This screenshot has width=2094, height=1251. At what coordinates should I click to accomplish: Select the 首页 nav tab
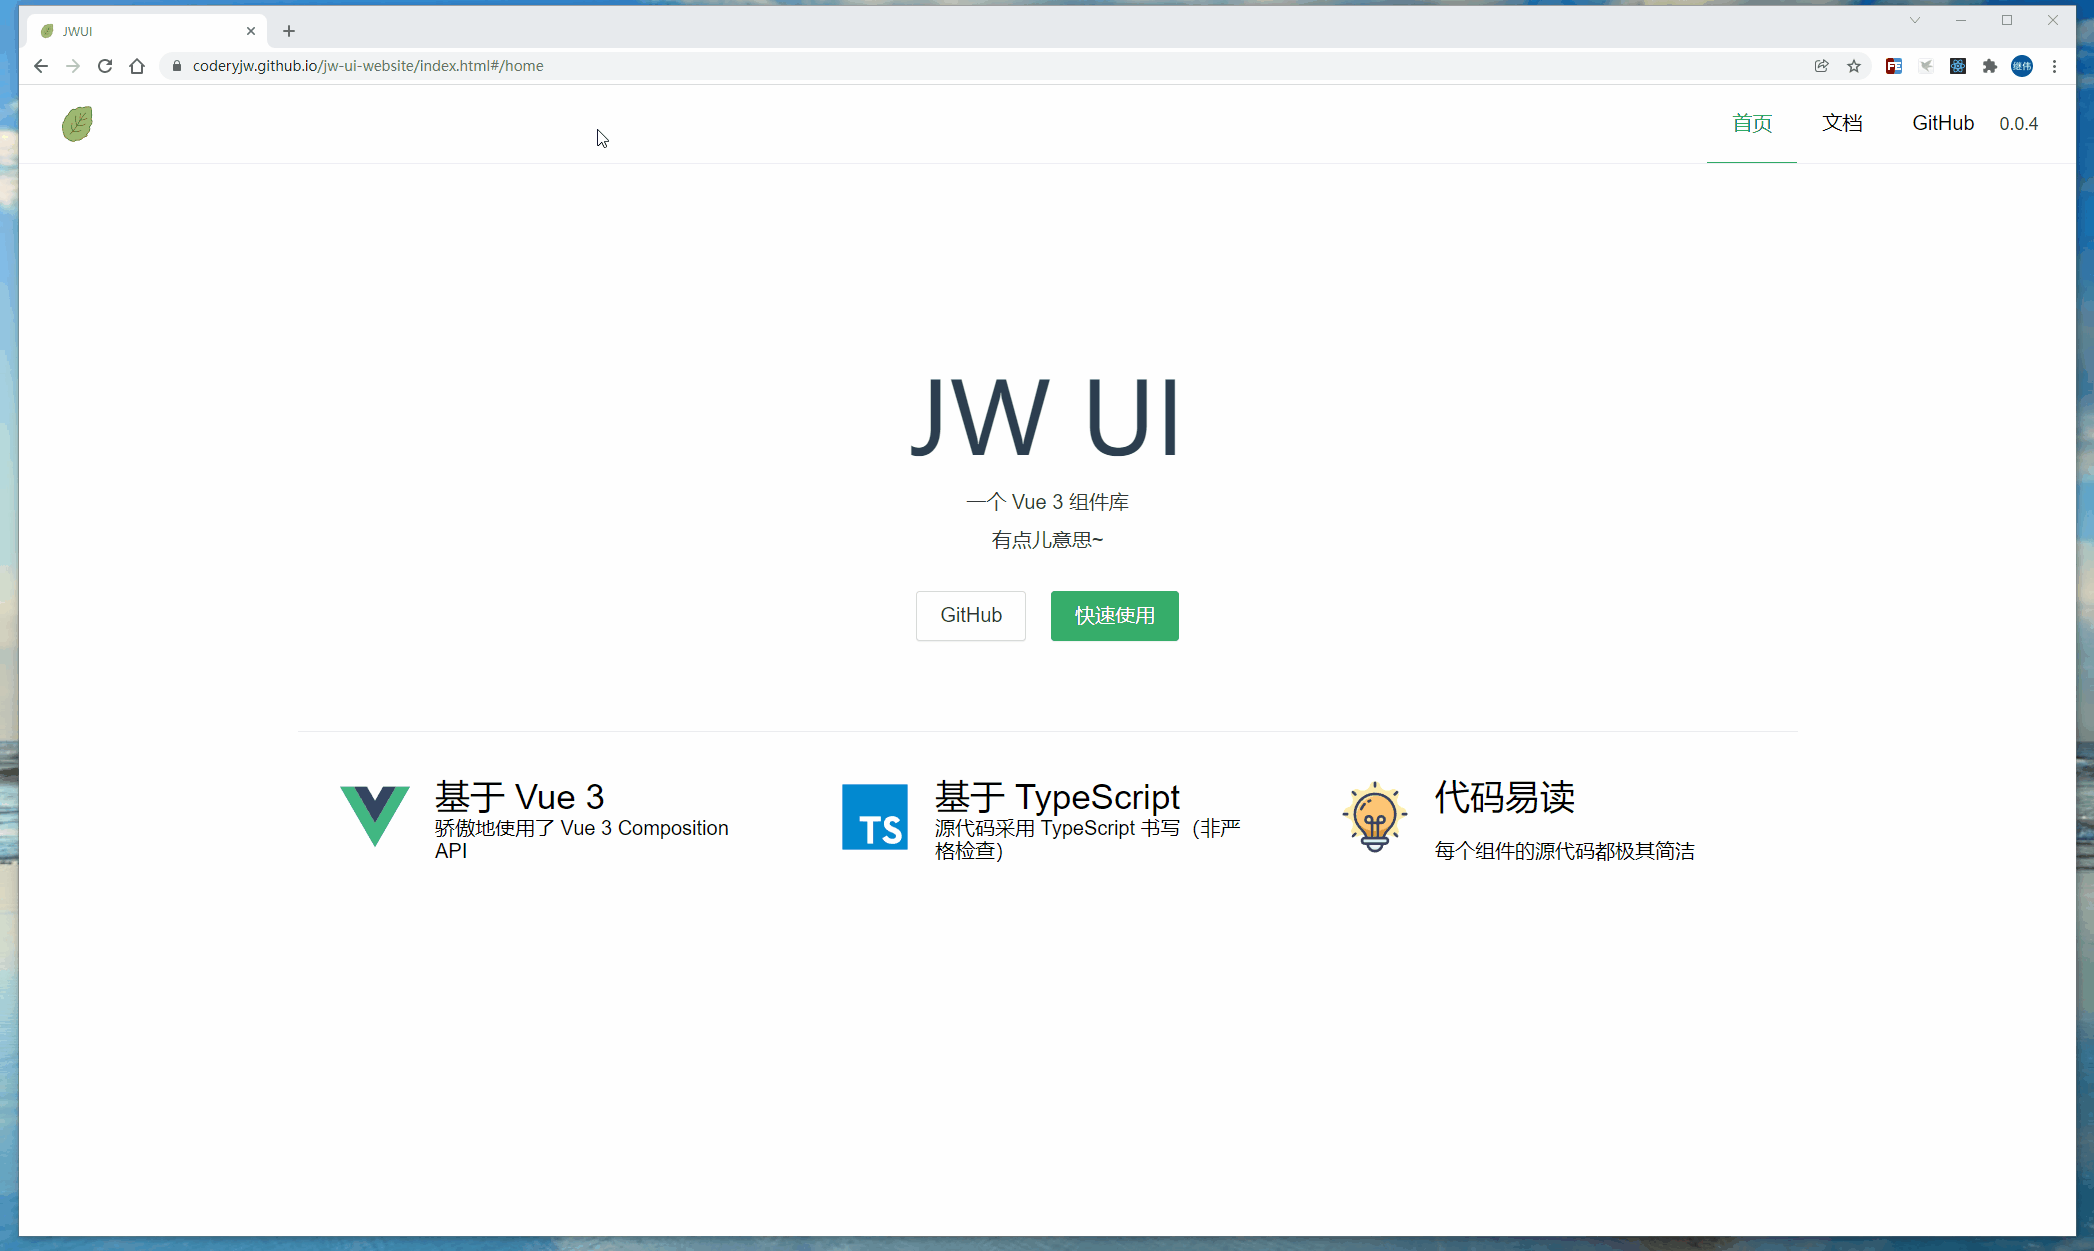pyautogui.click(x=1752, y=123)
